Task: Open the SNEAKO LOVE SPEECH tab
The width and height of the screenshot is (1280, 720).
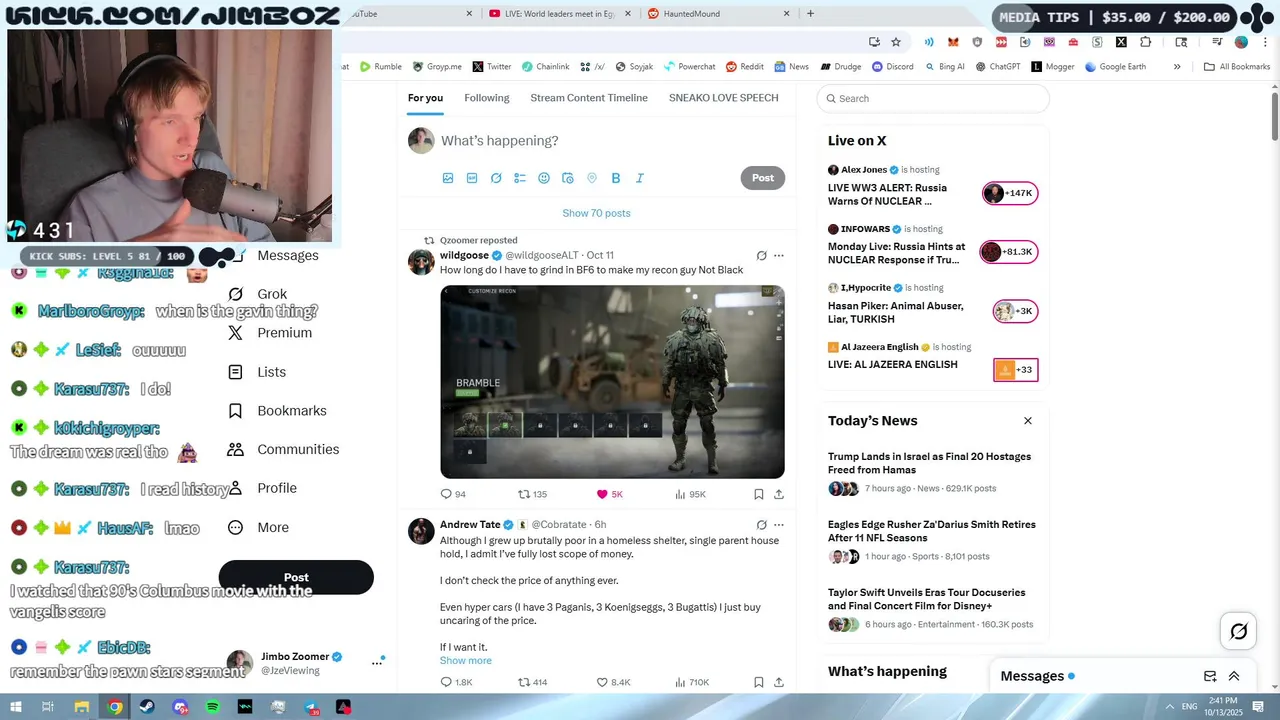Action: point(724,98)
